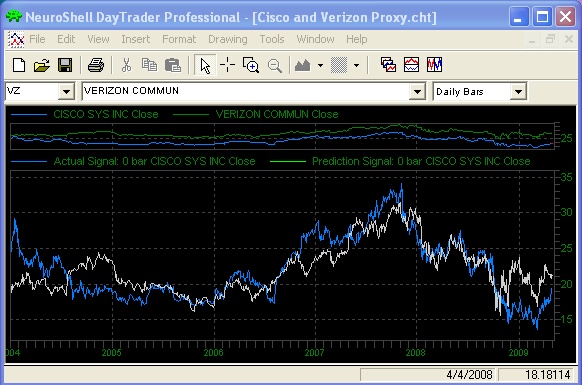Open a file with the folder icon

point(42,65)
